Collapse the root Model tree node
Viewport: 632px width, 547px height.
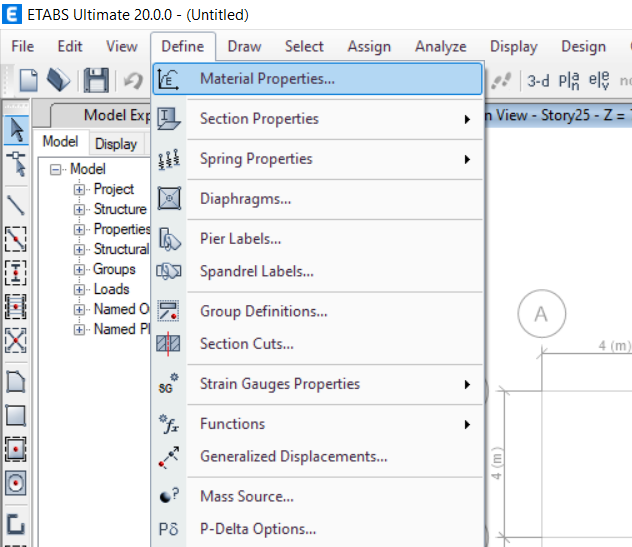pos(55,169)
